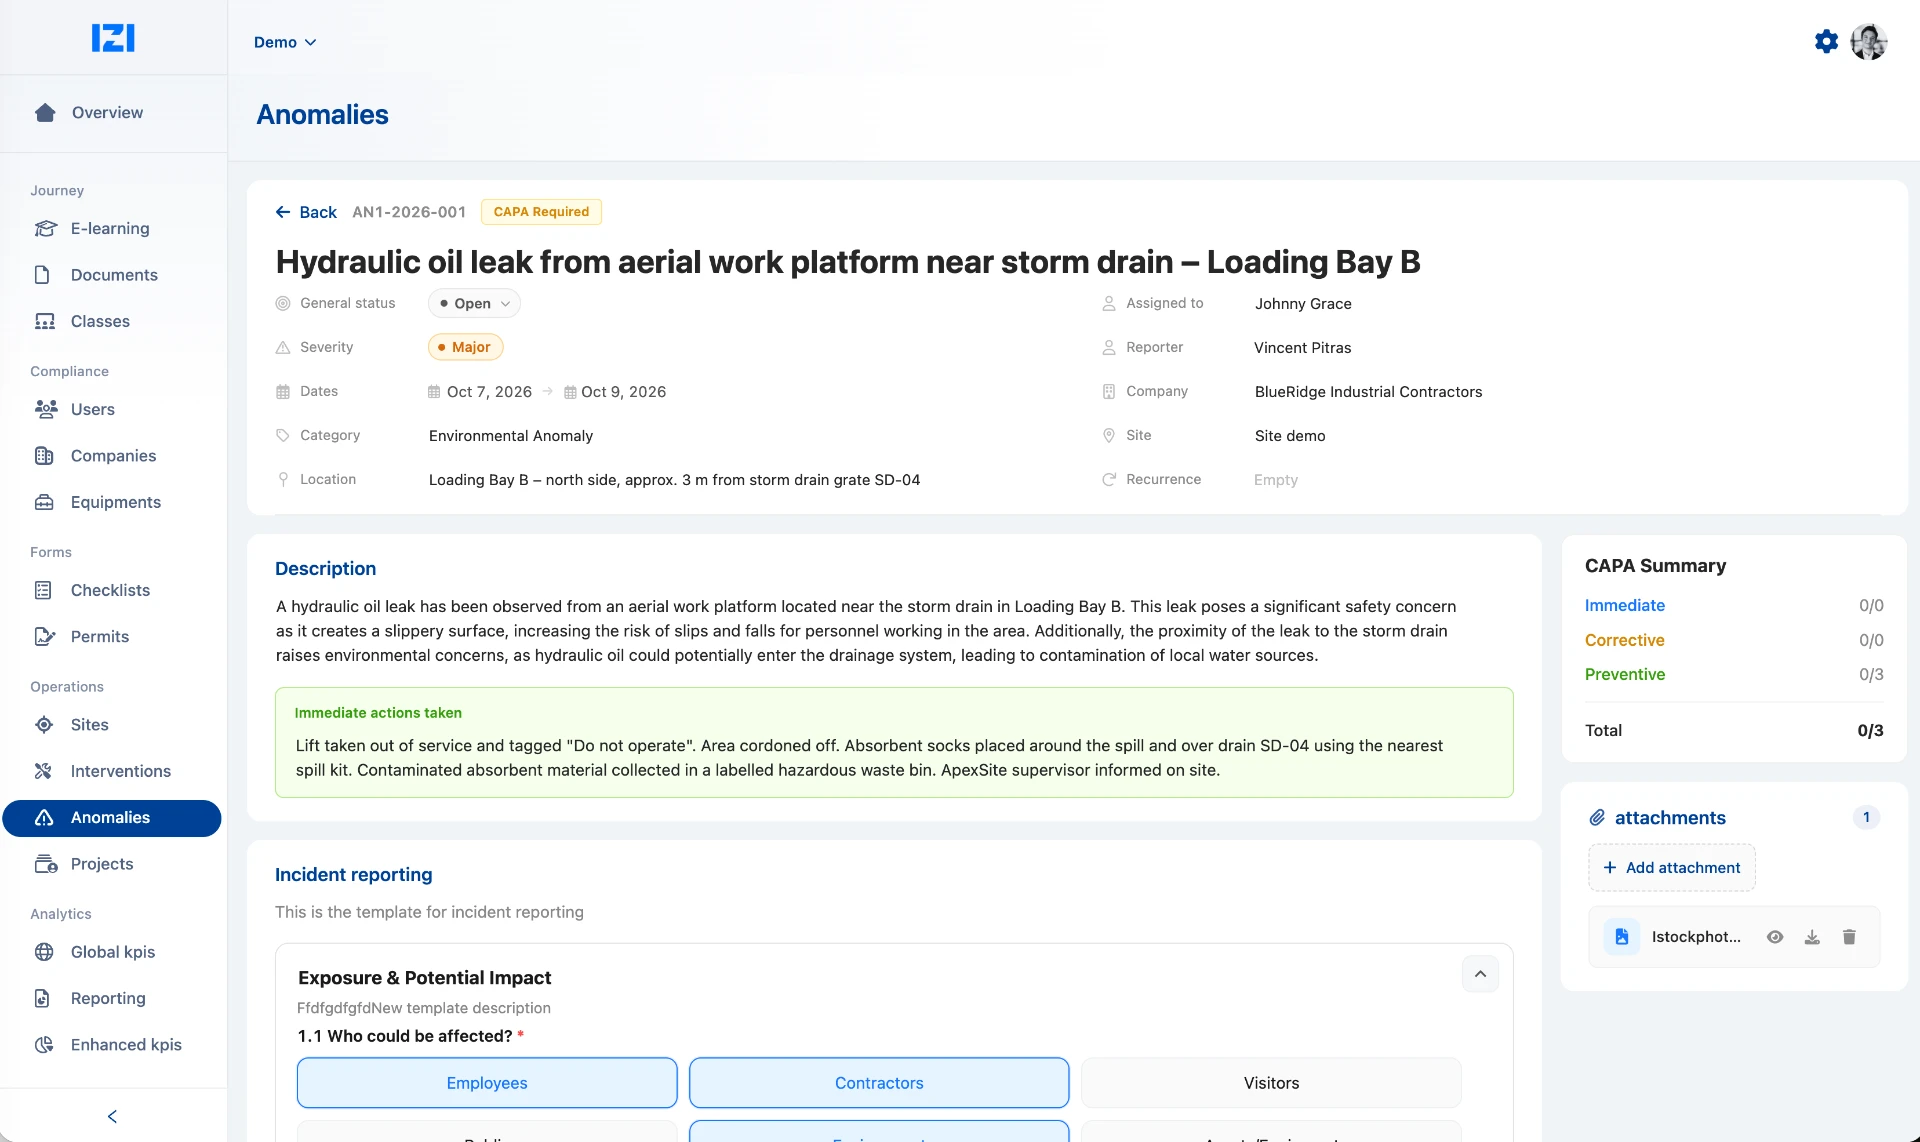This screenshot has height=1142, width=1920.
Task: Click the Overview home icon
Action: [x=45, y=113]
